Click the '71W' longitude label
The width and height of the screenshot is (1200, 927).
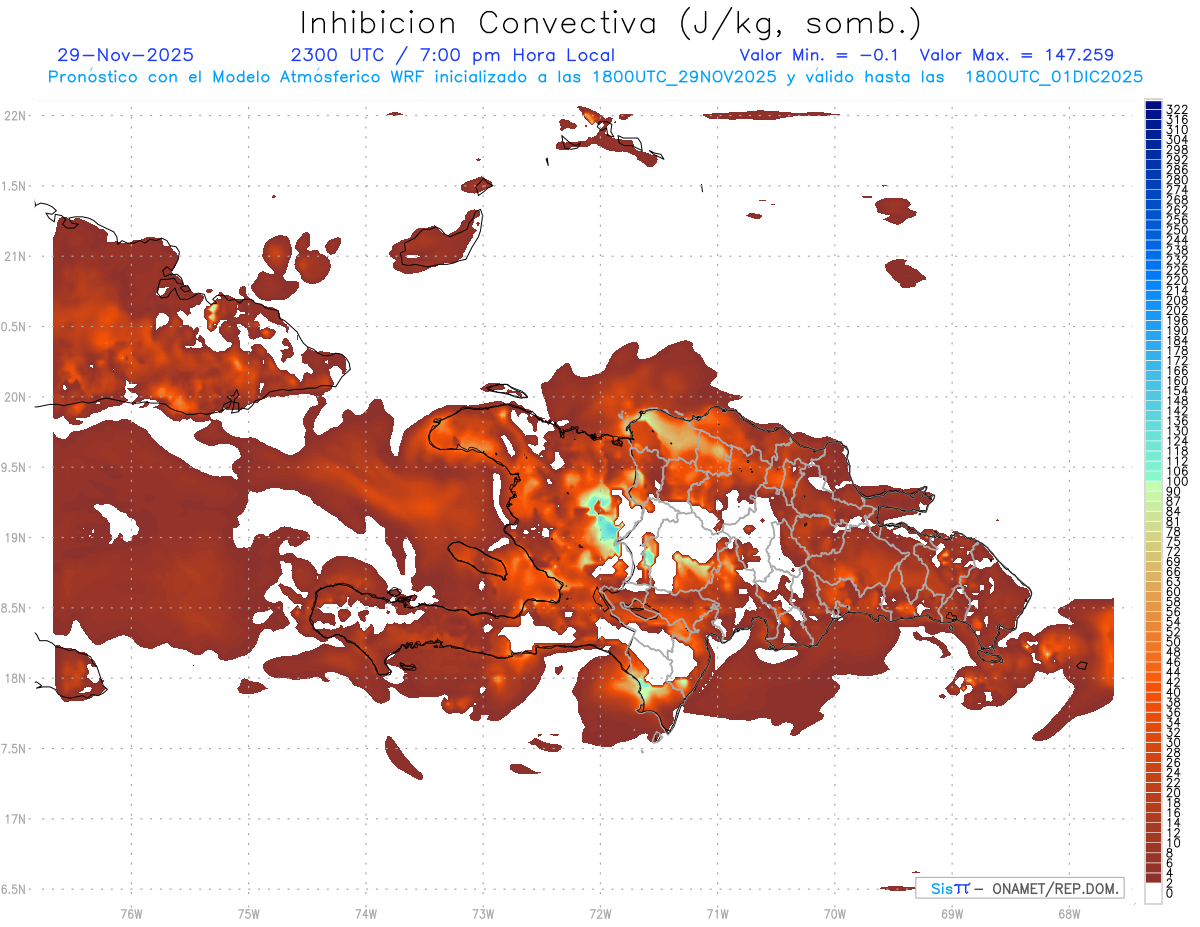point(717,912)
